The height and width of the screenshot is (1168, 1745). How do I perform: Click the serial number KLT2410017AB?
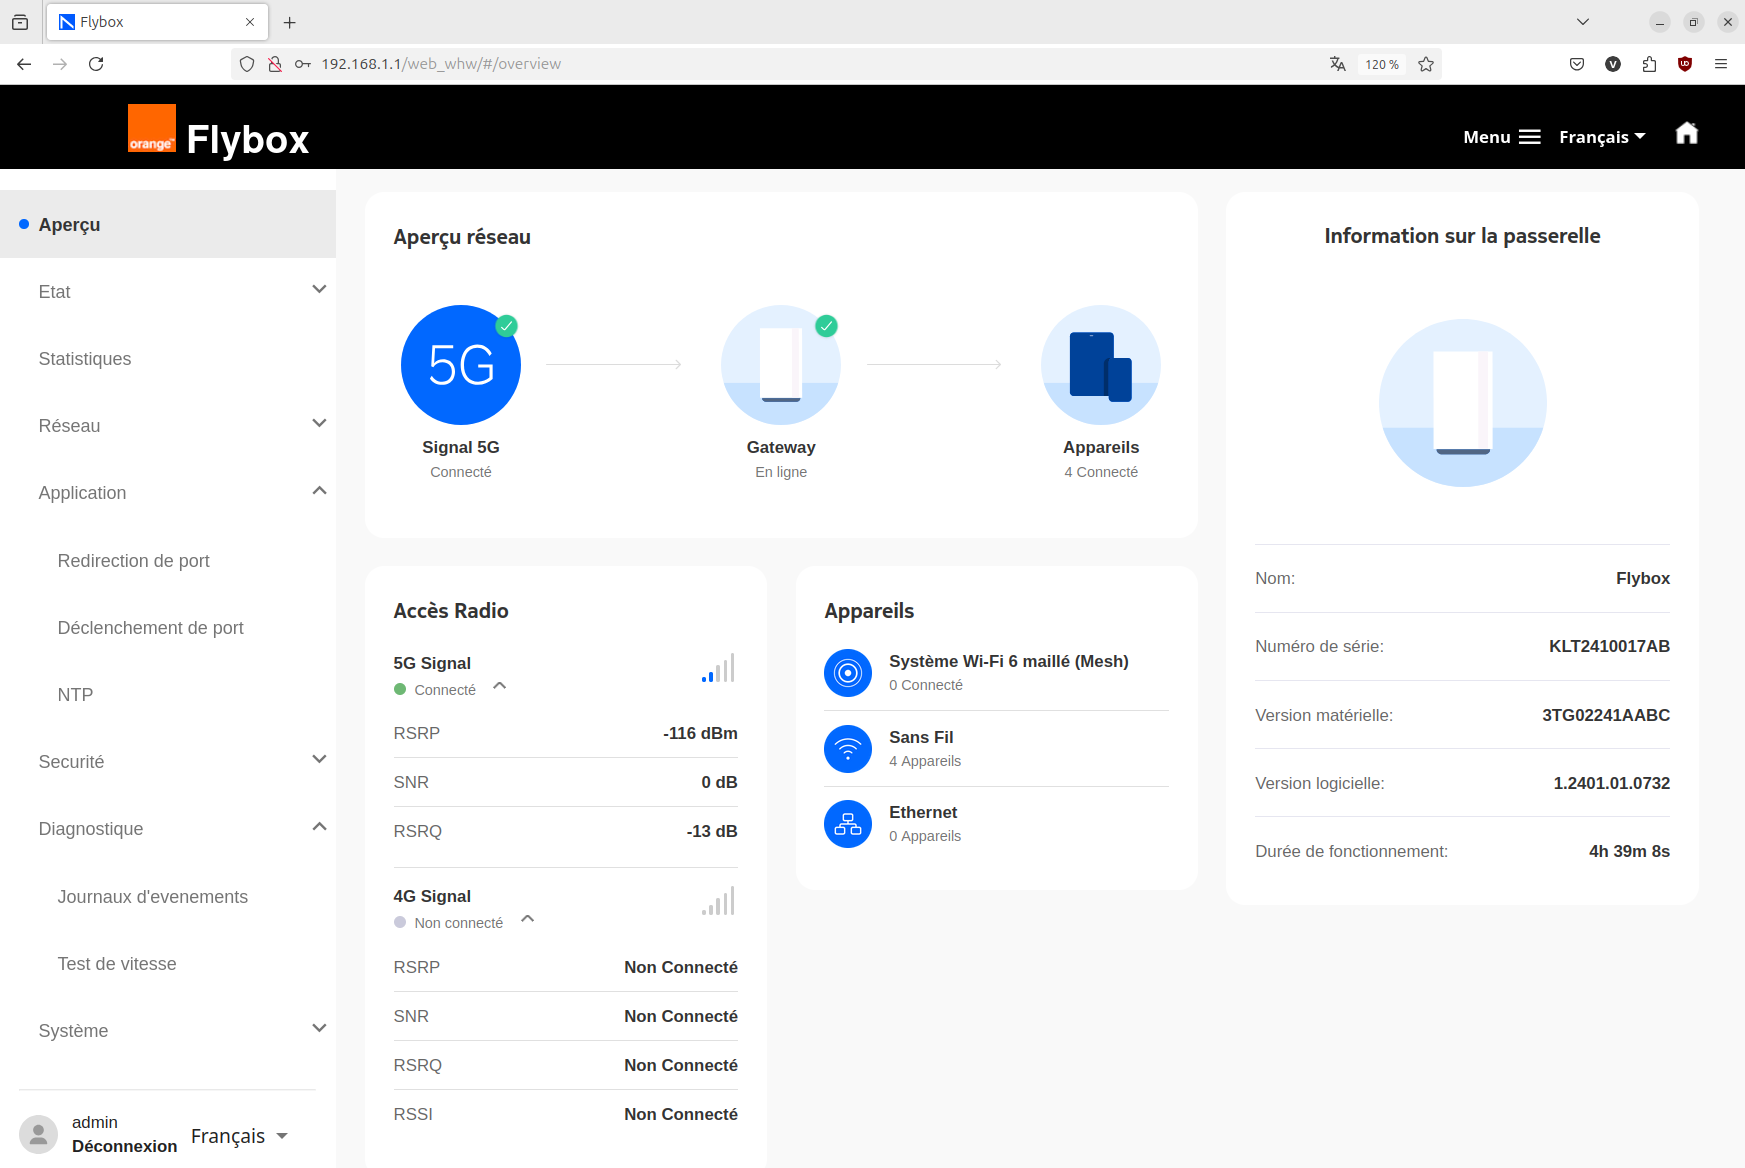click(x=1609, y=646)
